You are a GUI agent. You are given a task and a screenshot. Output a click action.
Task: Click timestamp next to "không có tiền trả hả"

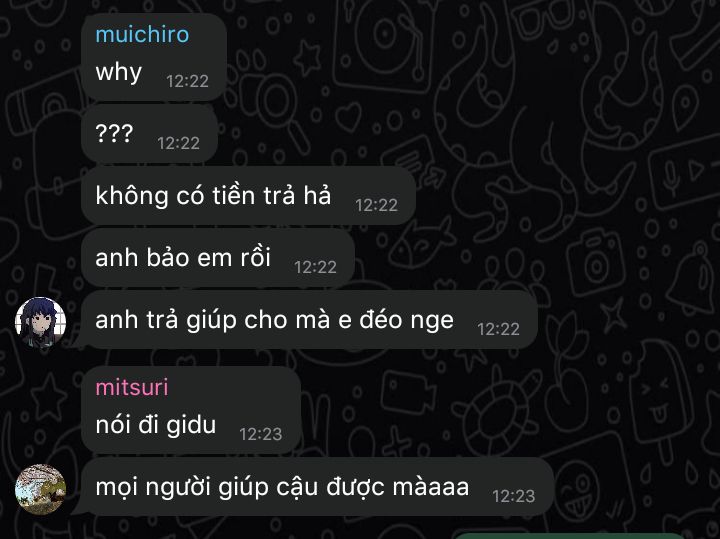[377, 205]
